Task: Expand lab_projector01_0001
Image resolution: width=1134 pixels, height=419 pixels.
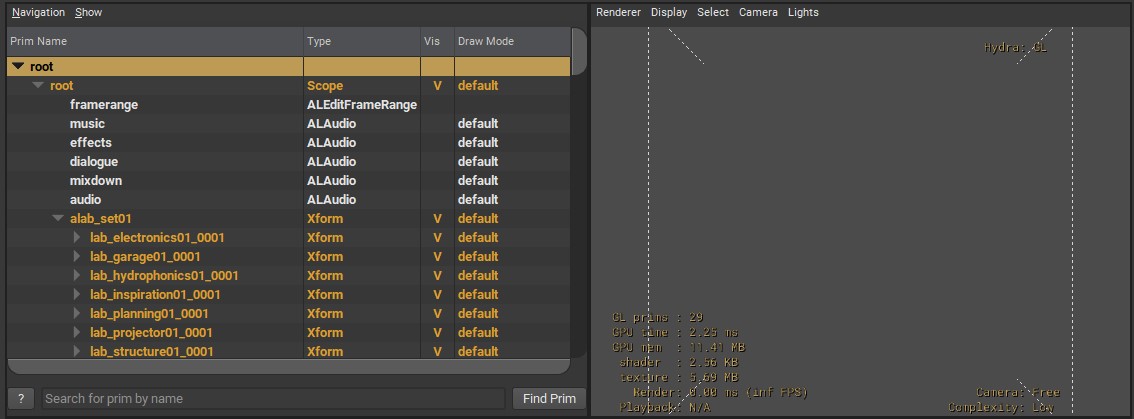Action: pyautogui.click(x=78, y=332)
